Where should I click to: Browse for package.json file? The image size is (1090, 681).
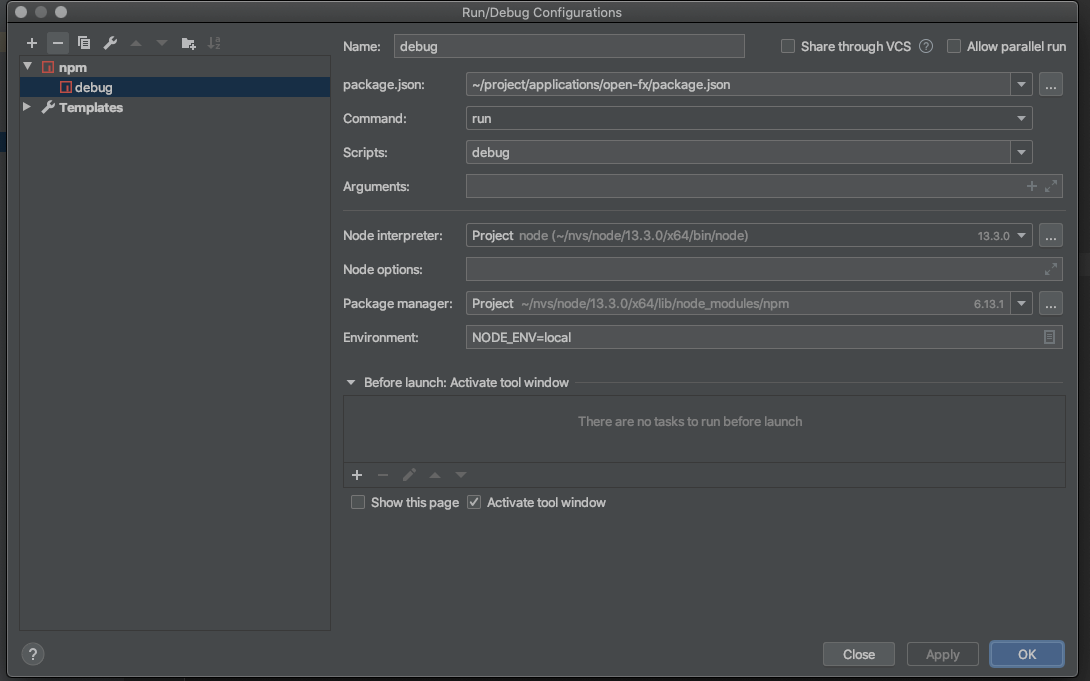tap(1050, 85)
